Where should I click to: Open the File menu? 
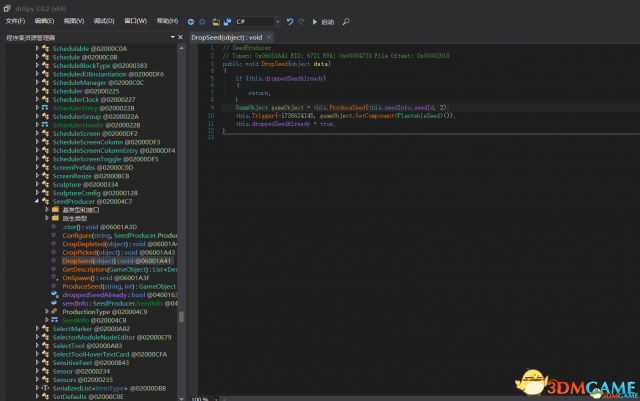pyautogui.click(x=15, y=21)
